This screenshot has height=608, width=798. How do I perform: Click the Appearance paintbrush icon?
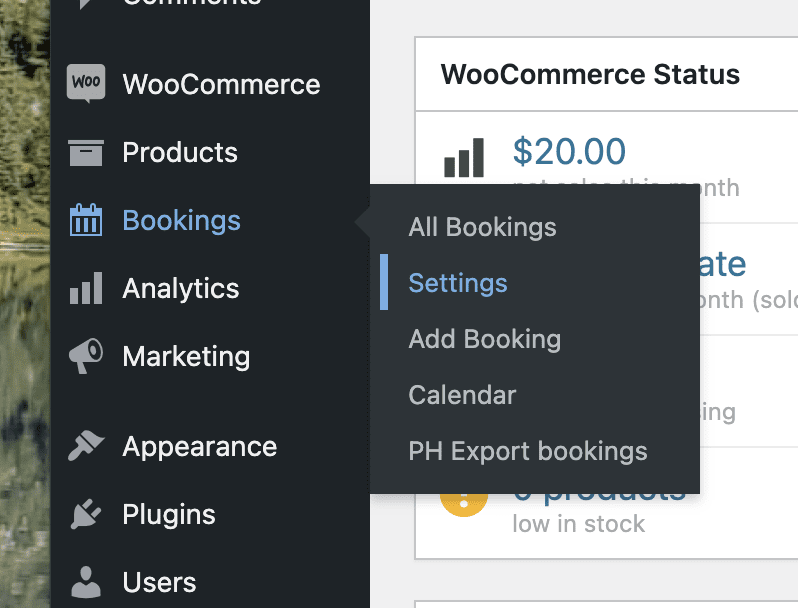86,446
